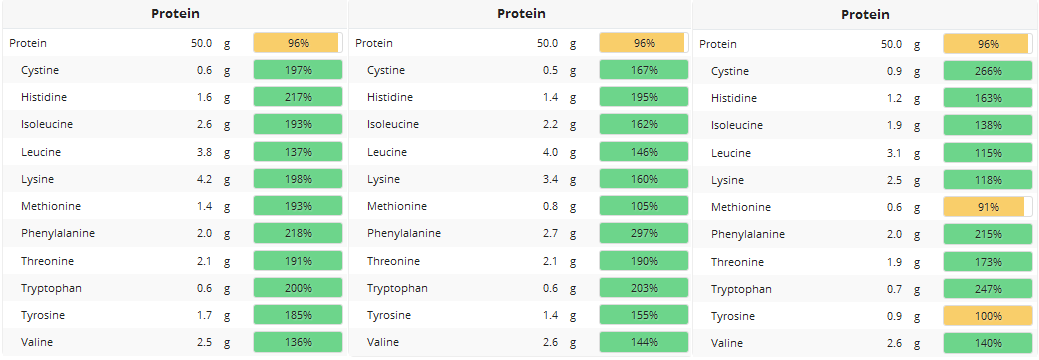Select the Cystine 266% progress bar
Image resolution: width=1039 pixels, height=360 pixels.
coord(988,71)
